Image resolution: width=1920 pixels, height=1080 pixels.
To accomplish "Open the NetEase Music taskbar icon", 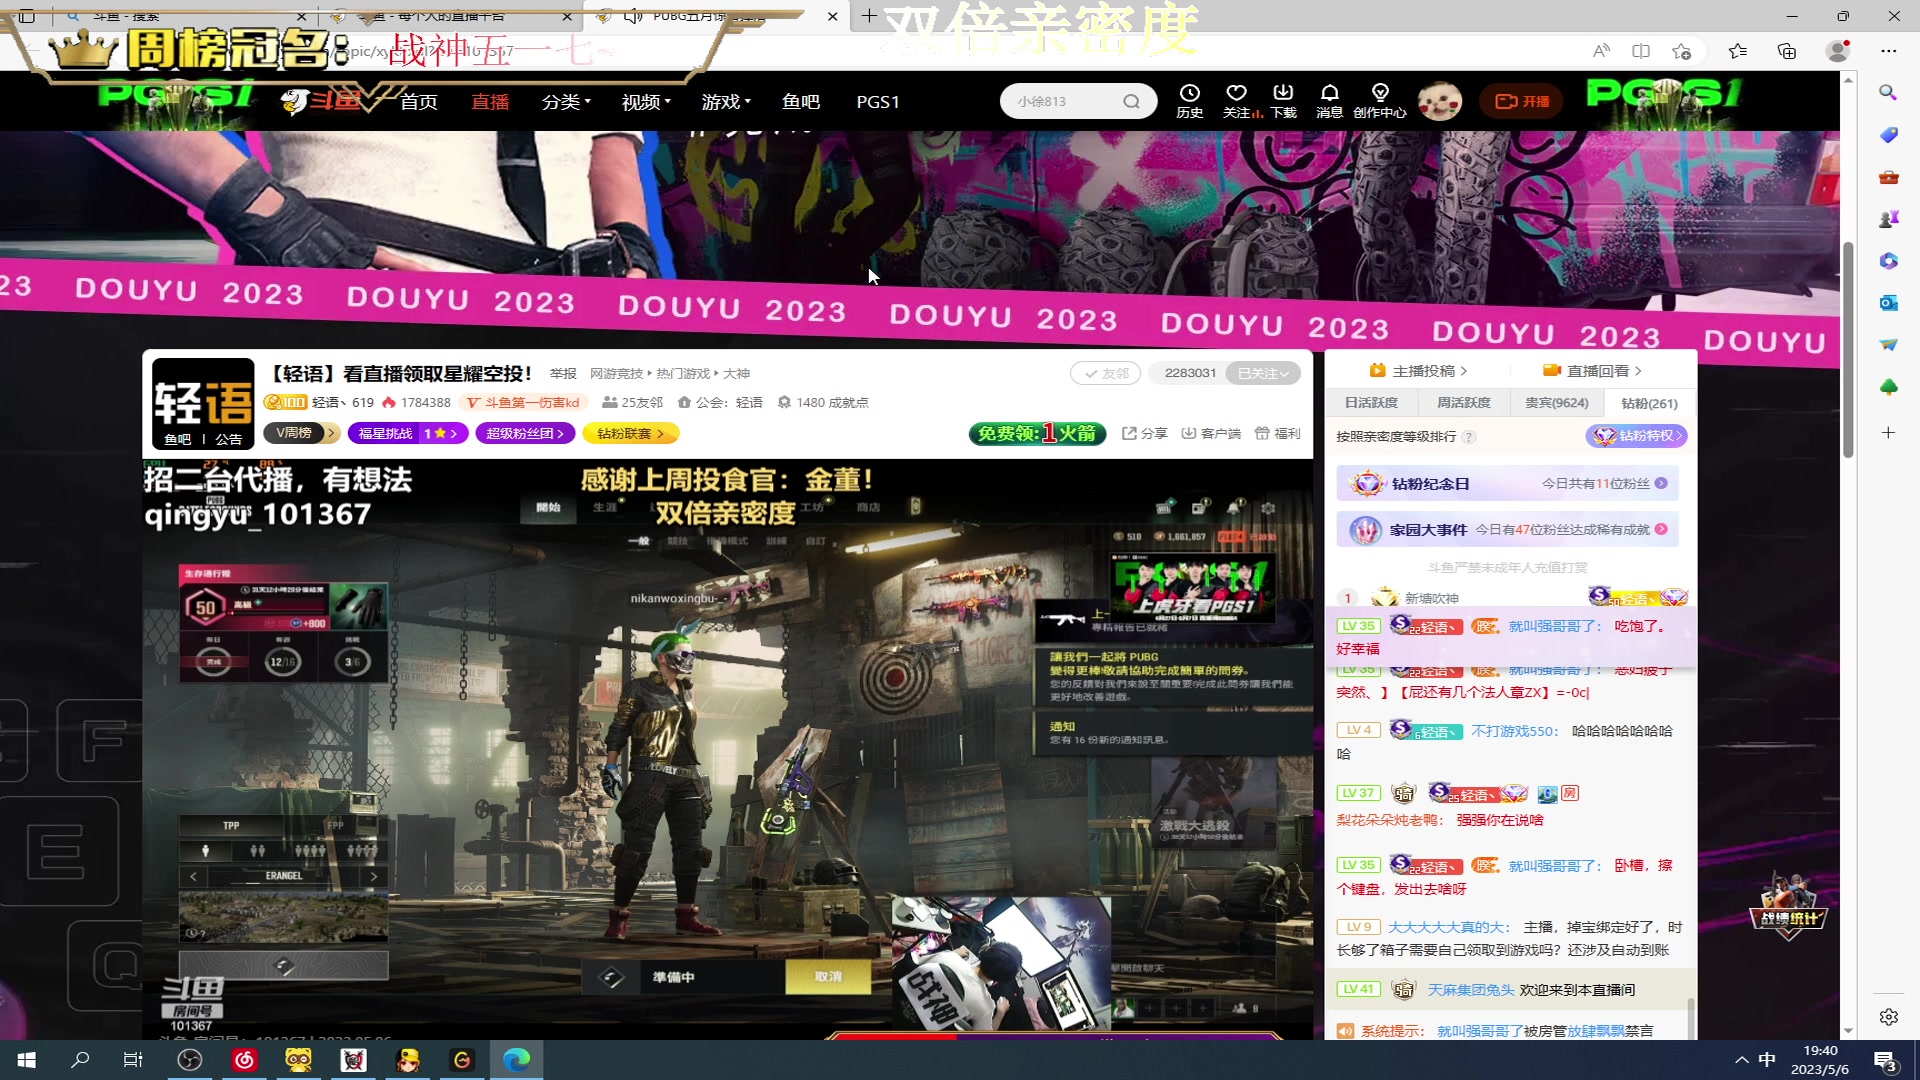I will (x=244, y=1060).
